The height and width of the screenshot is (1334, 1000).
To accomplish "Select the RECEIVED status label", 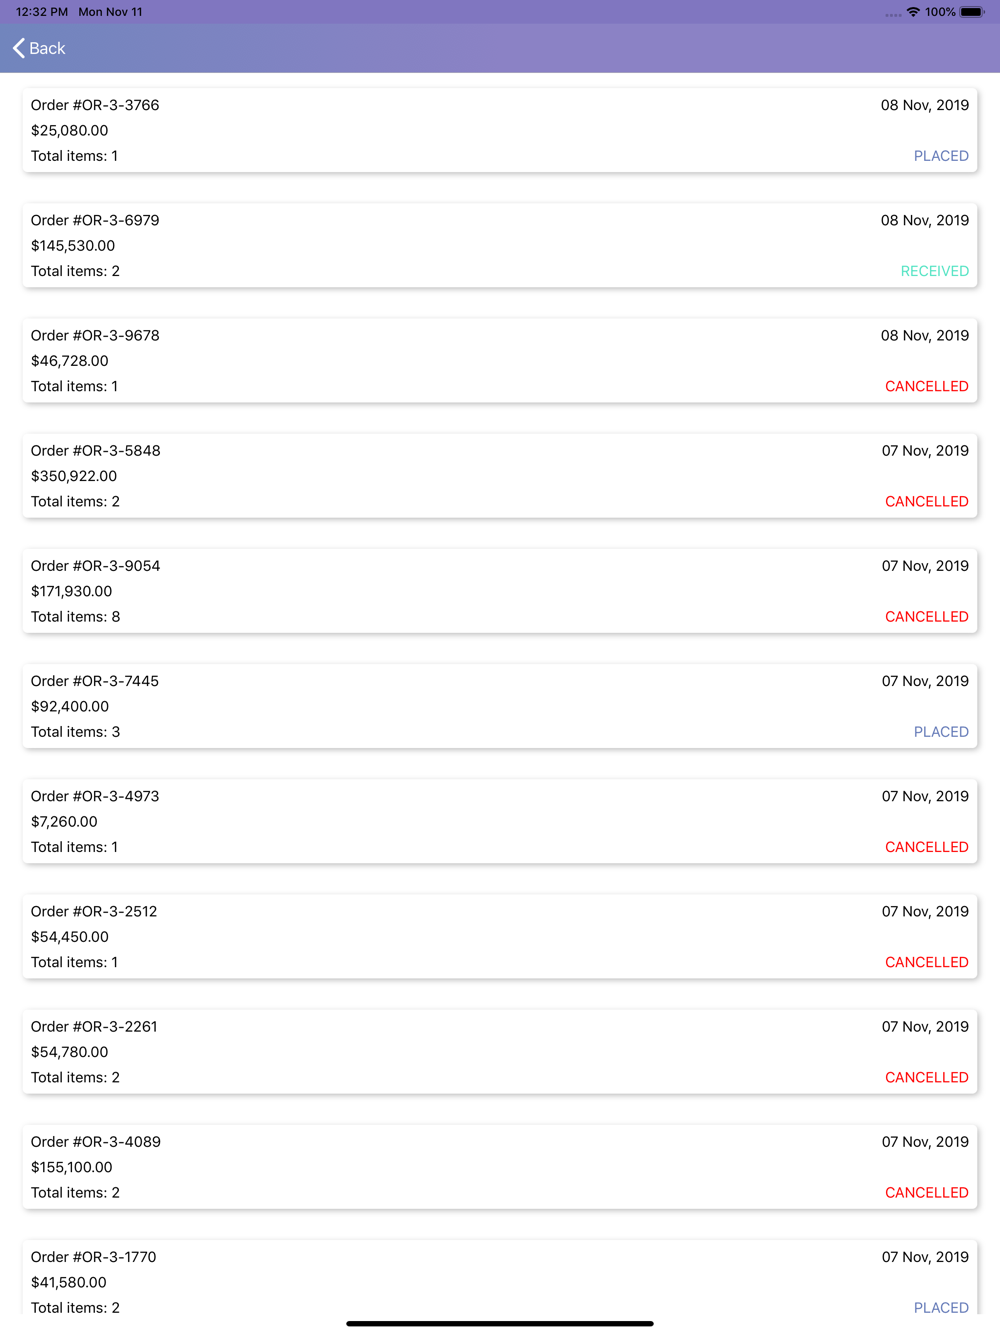I will pos(934,271).
